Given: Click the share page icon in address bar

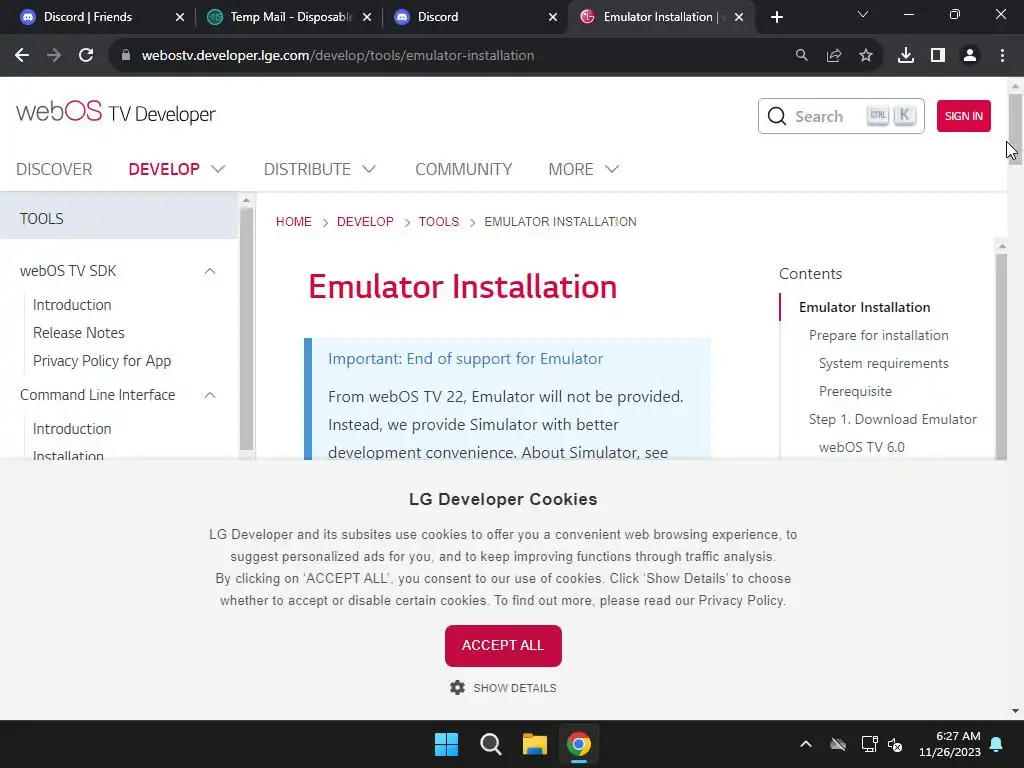Looking at the screenshot, I should coord(834,56).
